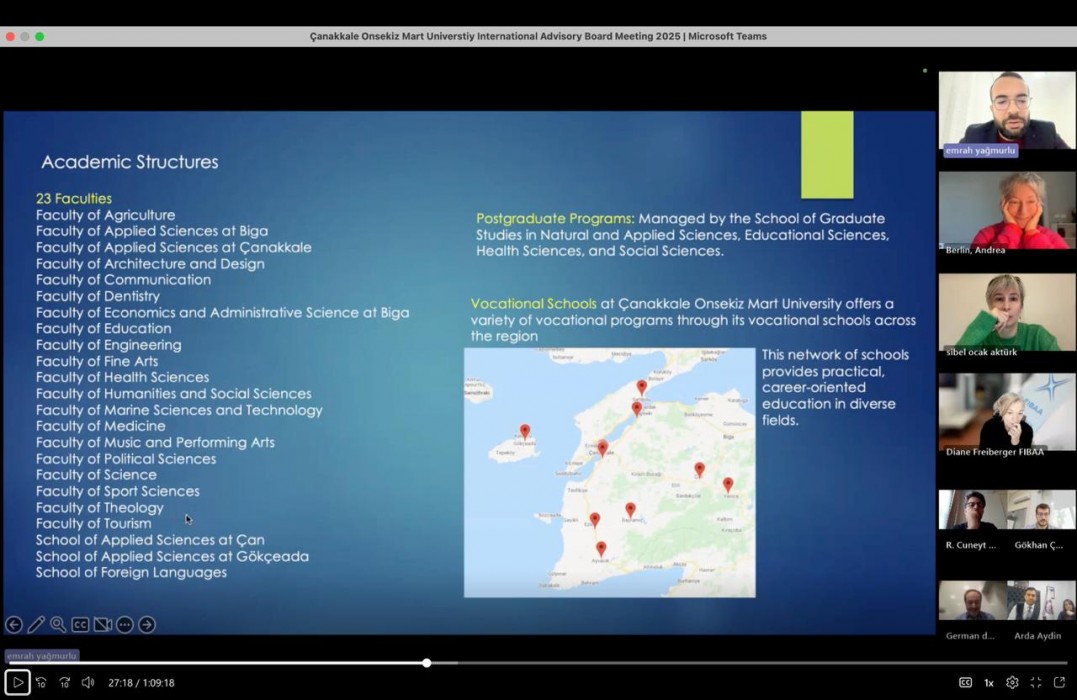Click the slide camera off icon
This screenshot has height=700, width=1077.
coord(102,625)
